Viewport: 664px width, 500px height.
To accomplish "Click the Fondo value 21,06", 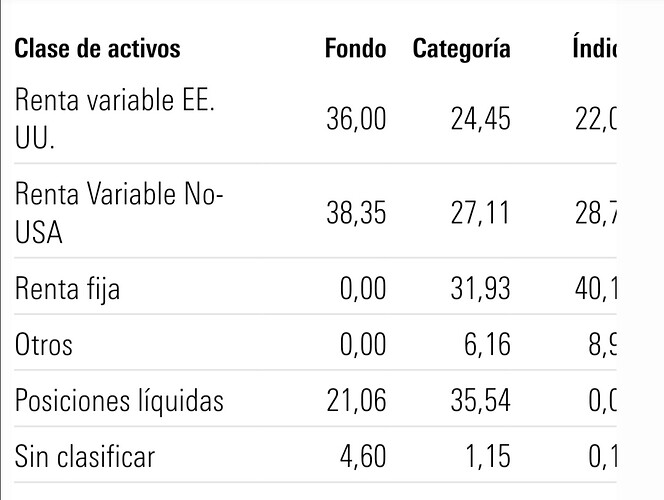I will point(357,401).
